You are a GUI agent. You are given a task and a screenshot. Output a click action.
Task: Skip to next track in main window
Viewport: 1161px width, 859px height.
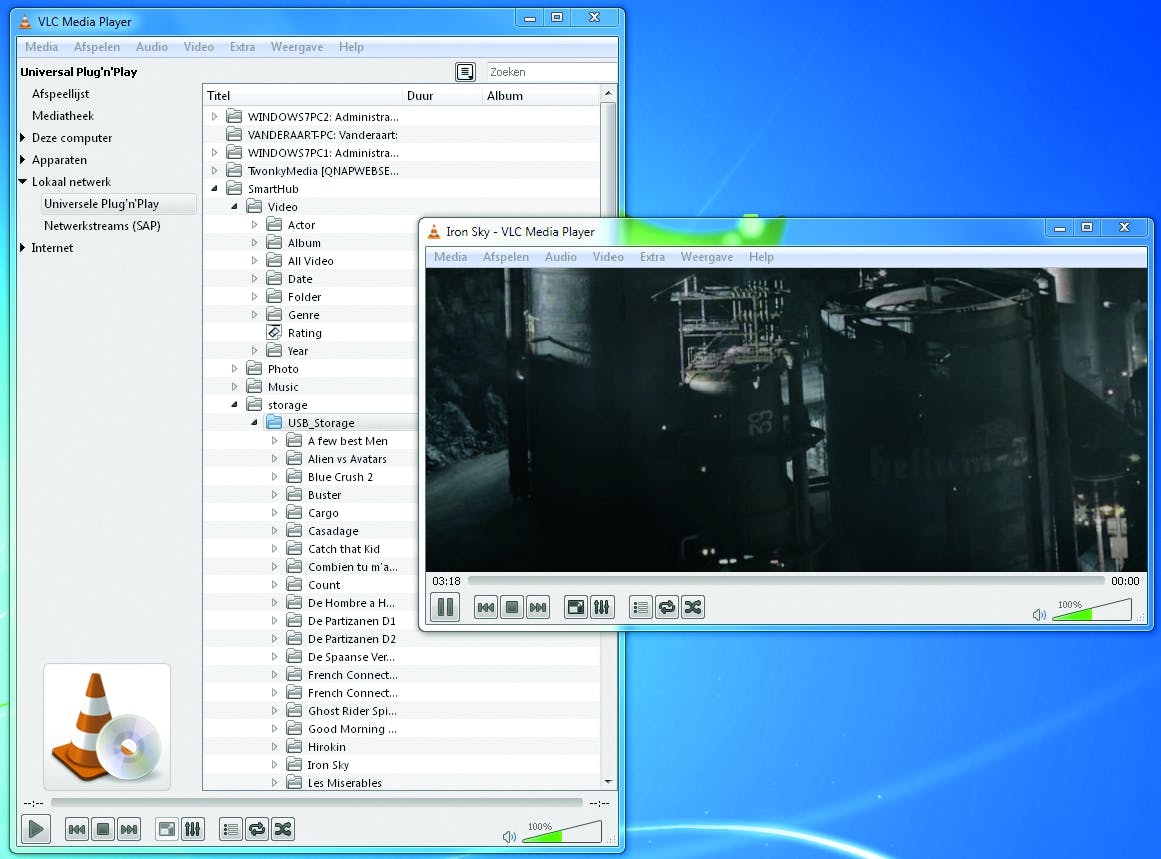[129, 829]
